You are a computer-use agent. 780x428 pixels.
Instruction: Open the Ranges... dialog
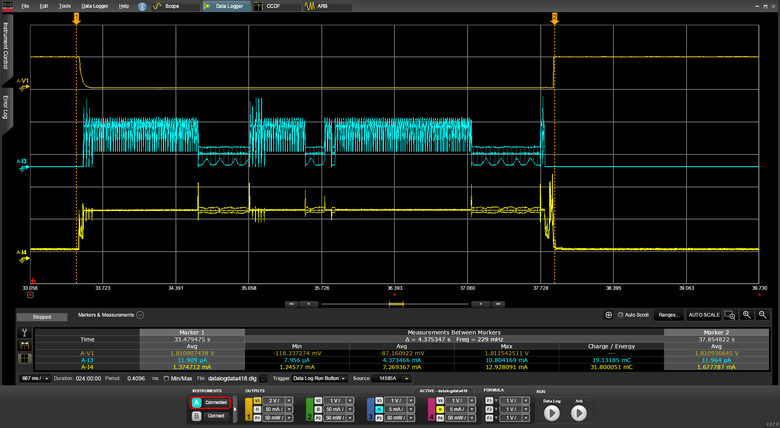click(x=669, y=315)
